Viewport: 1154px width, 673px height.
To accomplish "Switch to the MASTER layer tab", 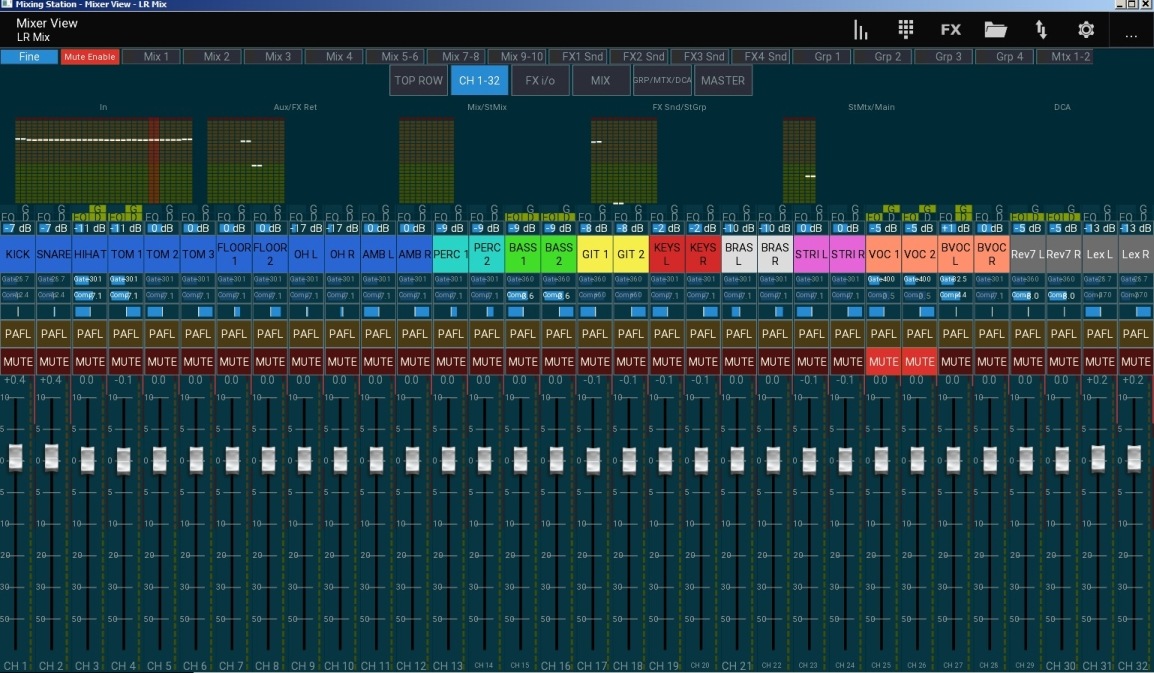I will click(x=722, y=81).
